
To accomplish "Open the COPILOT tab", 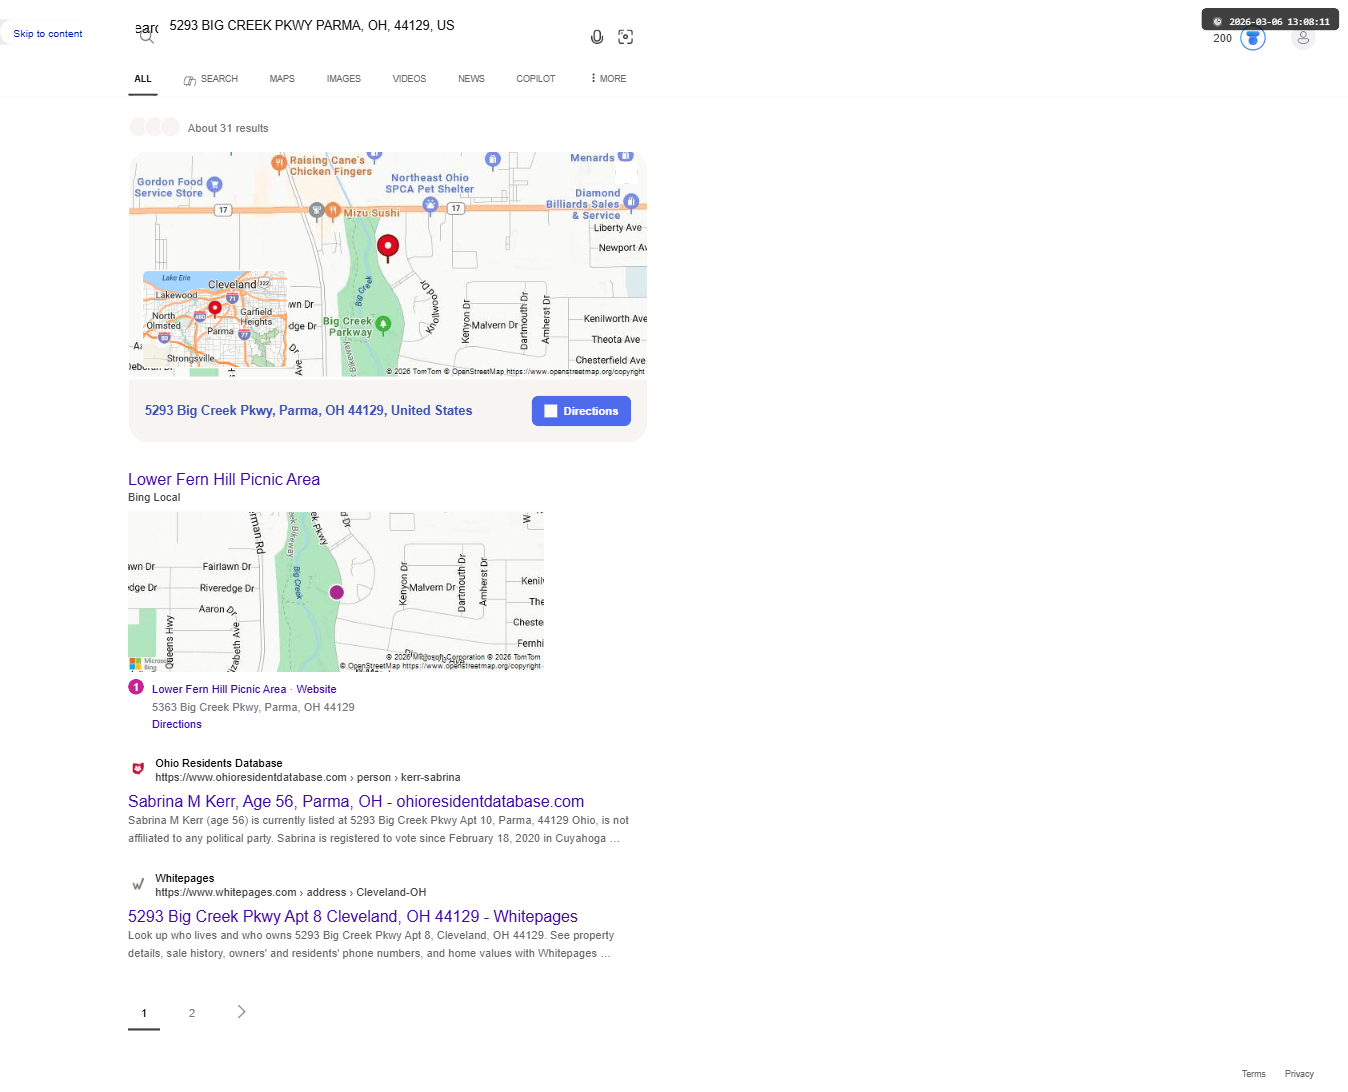I will click(x=536, y=78).
